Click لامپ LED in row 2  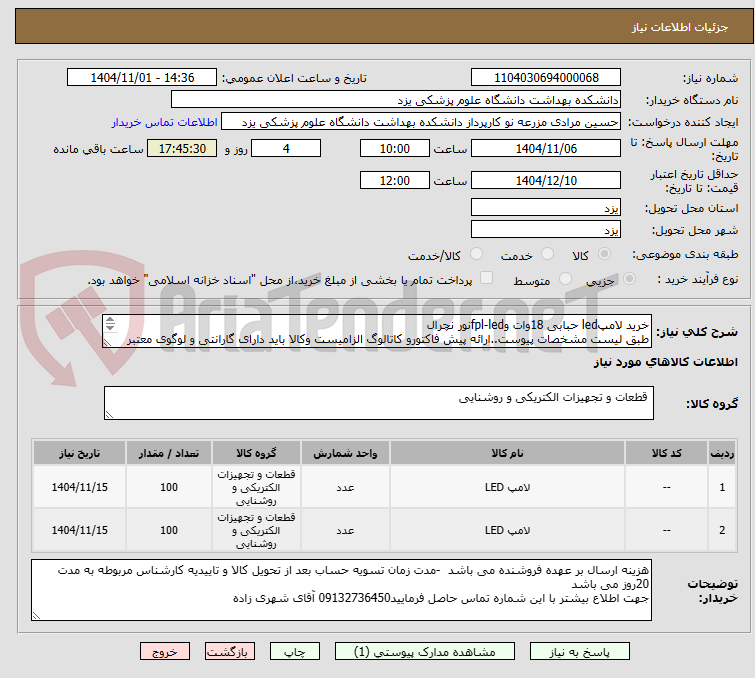coord(508,530)
